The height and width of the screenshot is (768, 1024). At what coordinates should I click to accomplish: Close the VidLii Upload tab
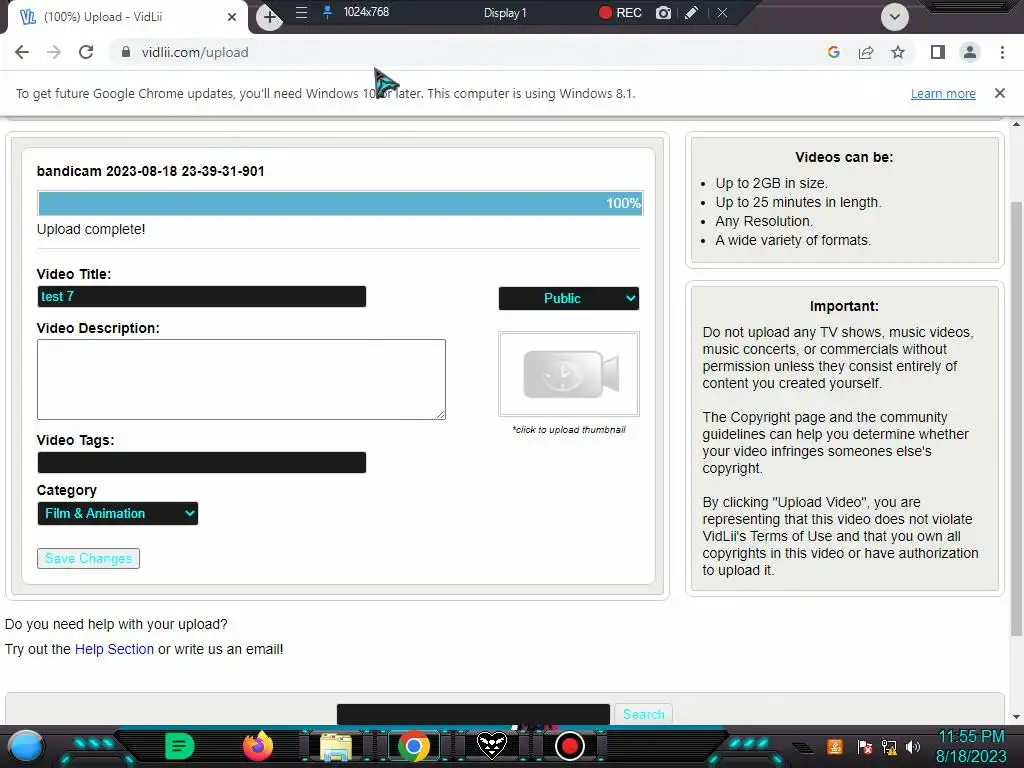click(x=232, y=17)
